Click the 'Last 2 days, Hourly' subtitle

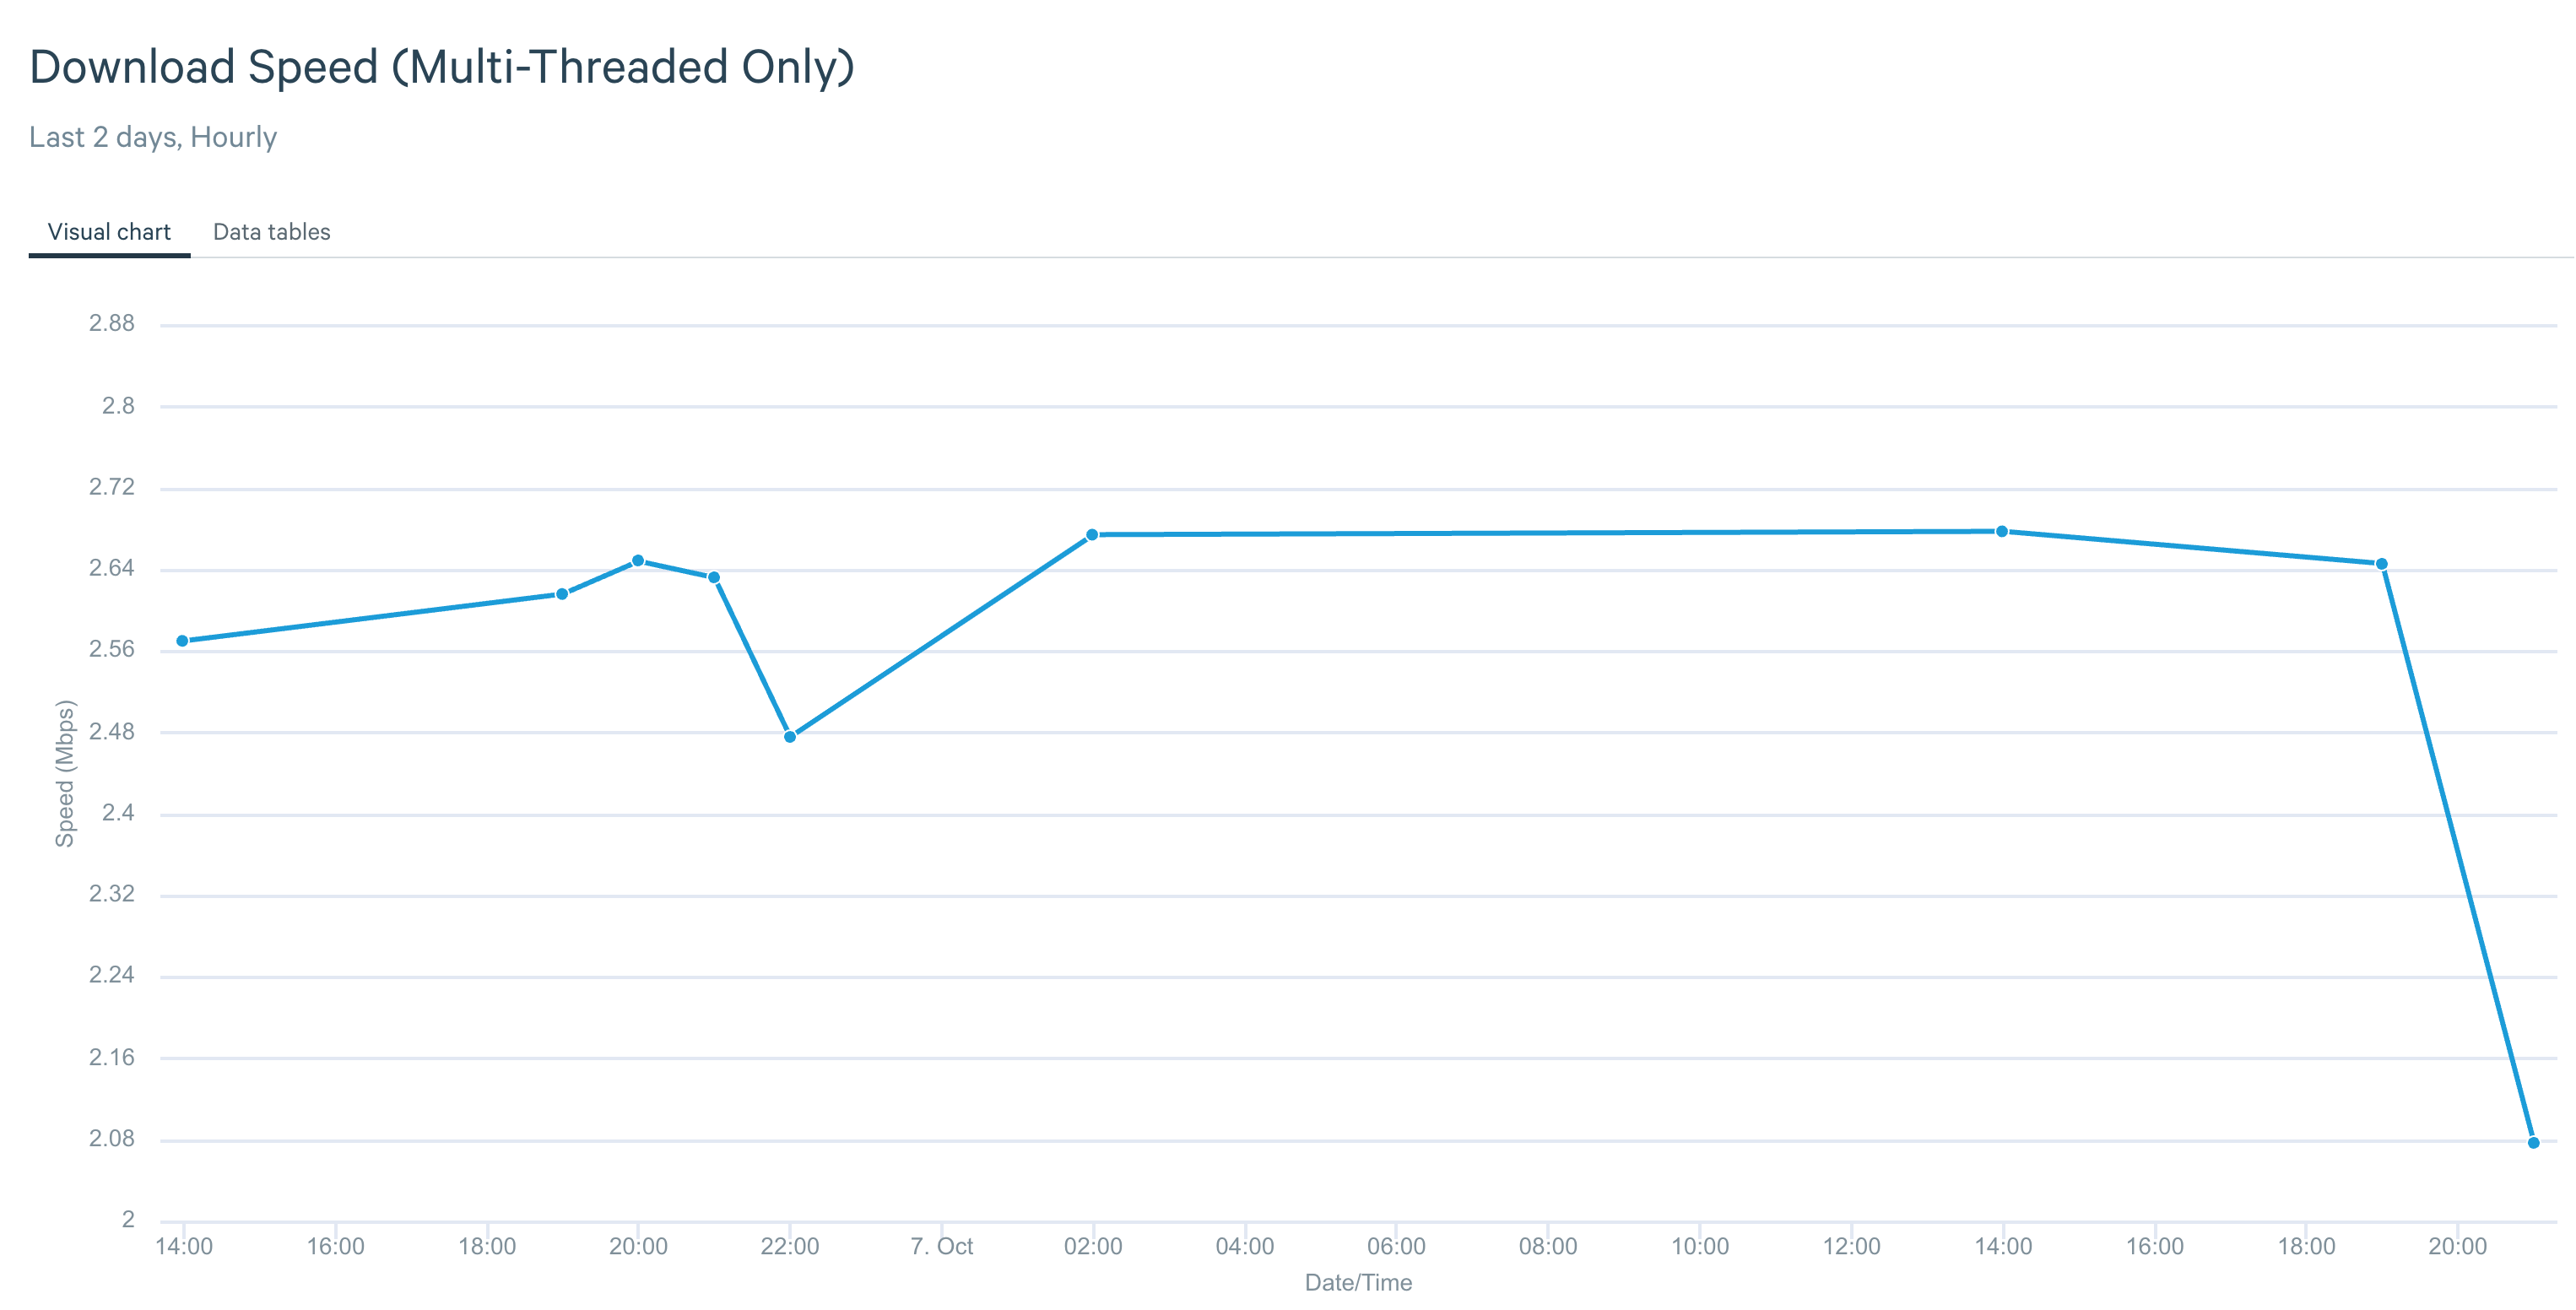153,137
